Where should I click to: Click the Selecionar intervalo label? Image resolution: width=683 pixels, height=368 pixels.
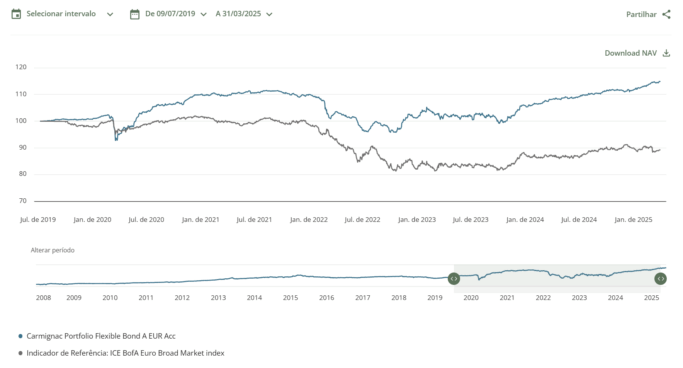(x=61, y=14)
